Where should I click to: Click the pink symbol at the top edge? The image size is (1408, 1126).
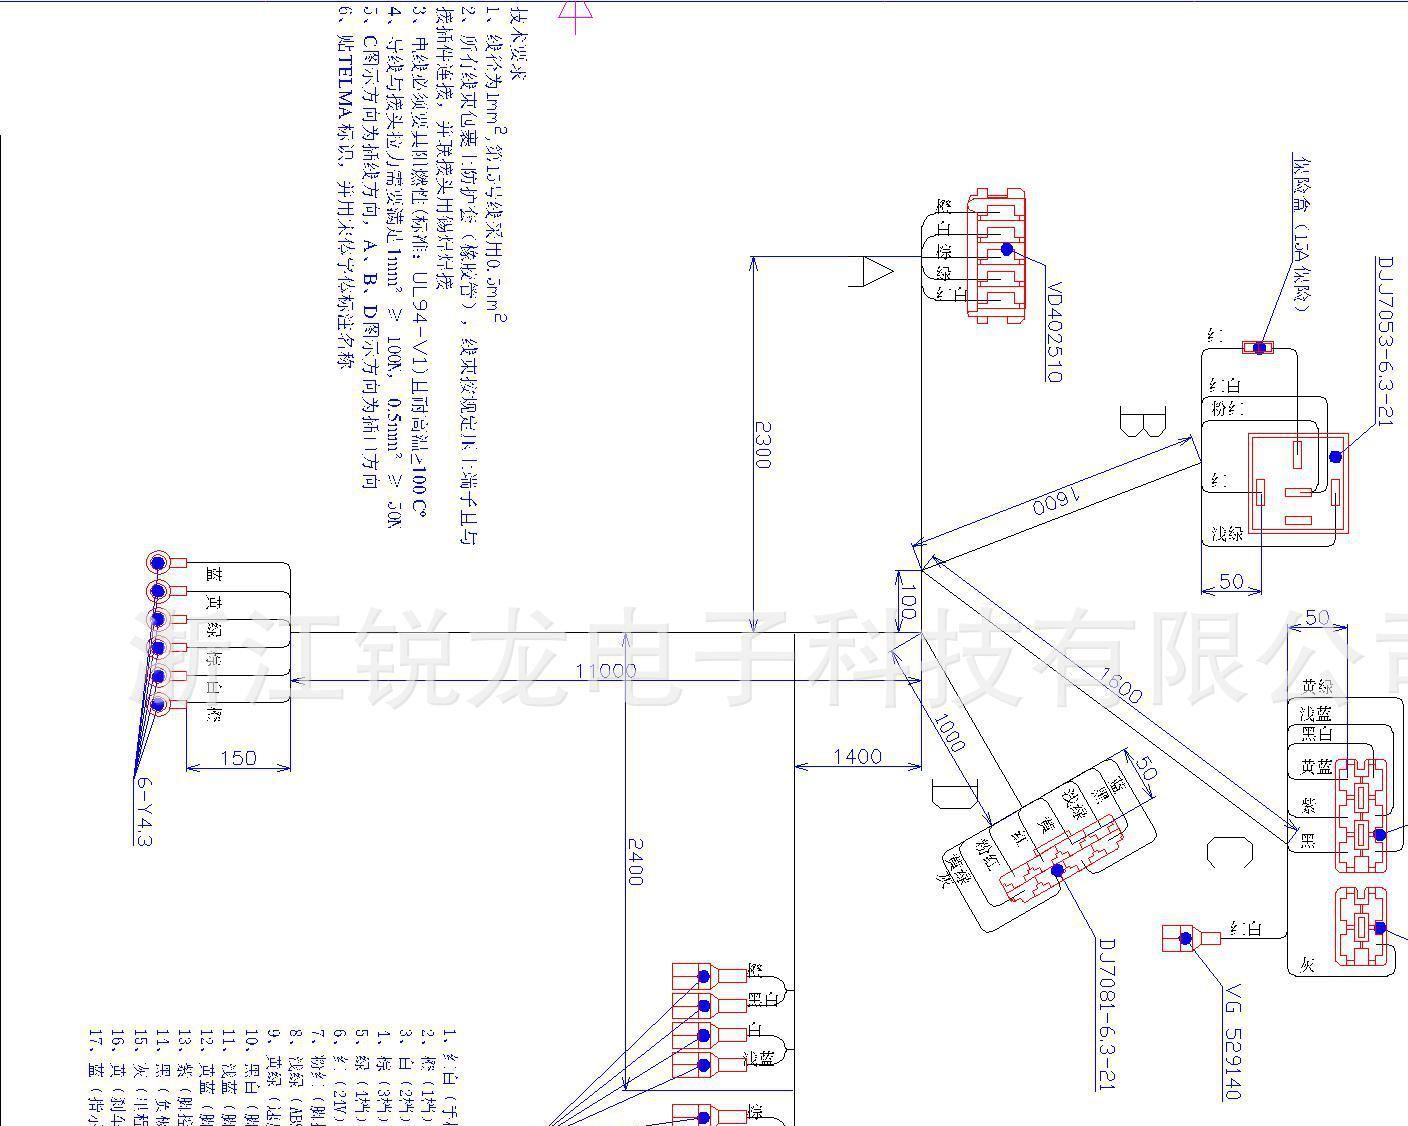pos(577,16)
